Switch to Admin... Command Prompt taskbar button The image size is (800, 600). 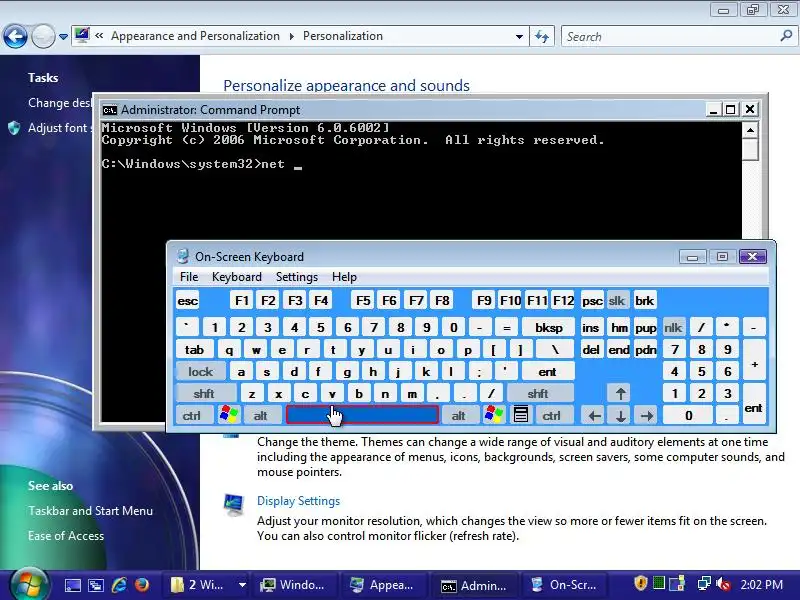pos(474,585)
